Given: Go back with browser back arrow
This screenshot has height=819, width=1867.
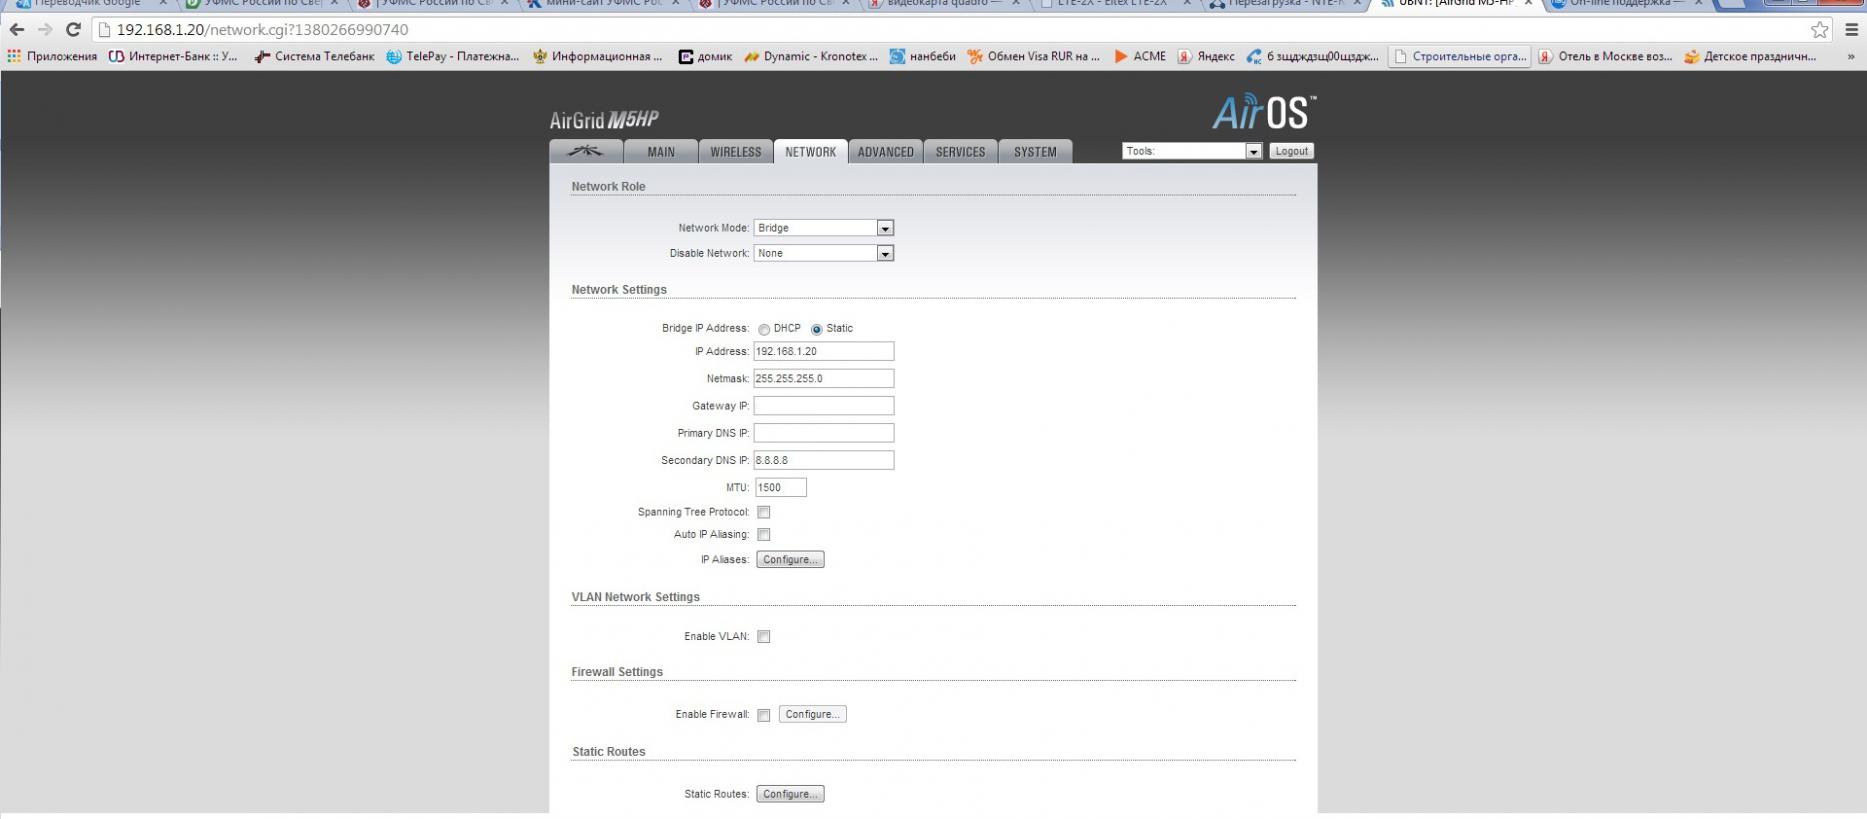Looking at the screenshot, I should coord(17,30).
